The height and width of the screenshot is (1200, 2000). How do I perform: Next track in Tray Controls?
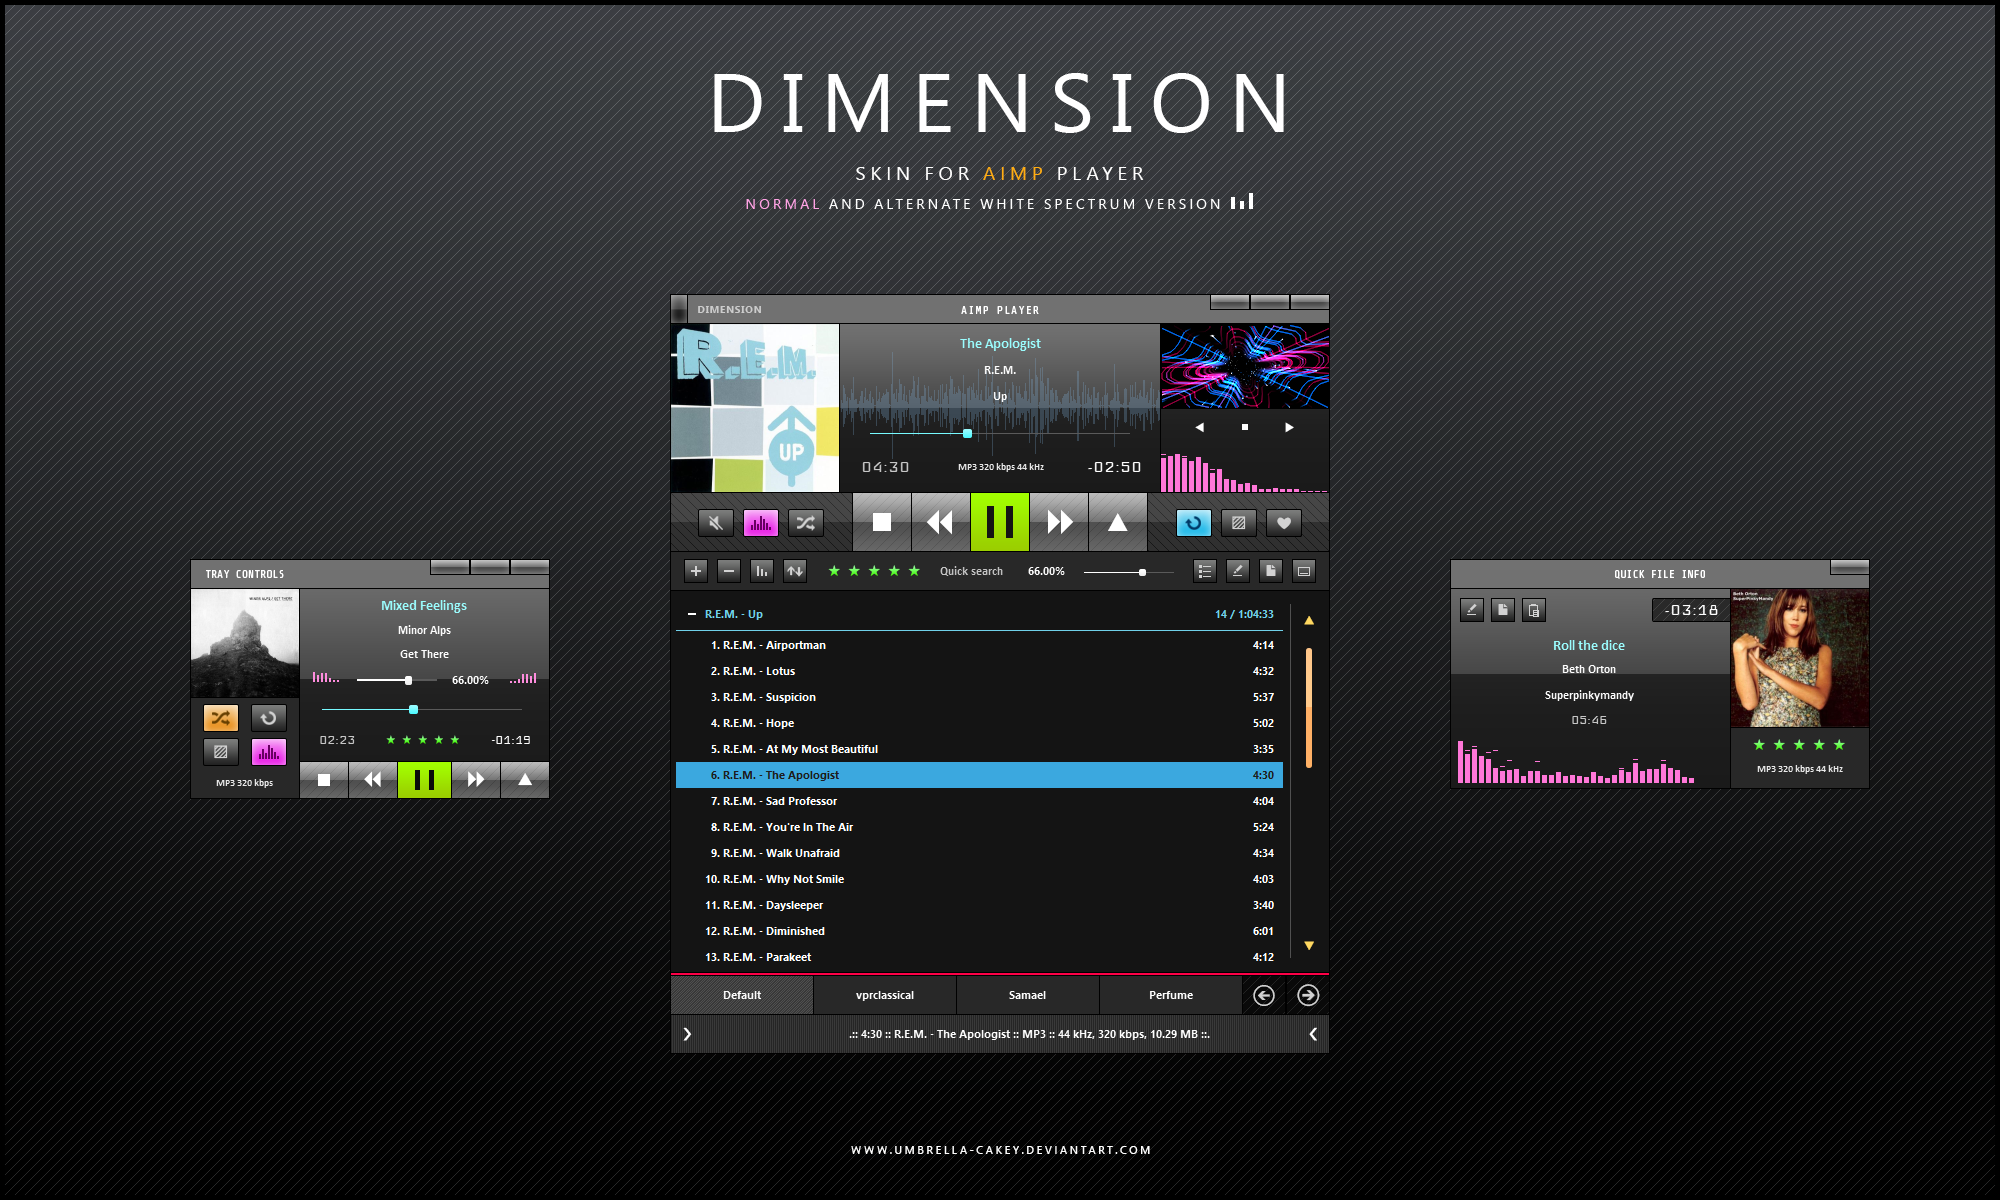click(x=476, y=780)
